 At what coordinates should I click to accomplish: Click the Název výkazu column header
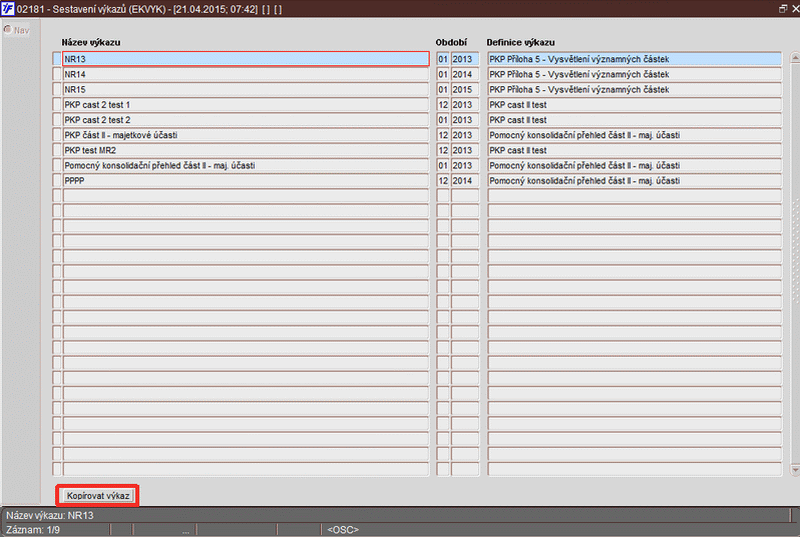[91, 42]
